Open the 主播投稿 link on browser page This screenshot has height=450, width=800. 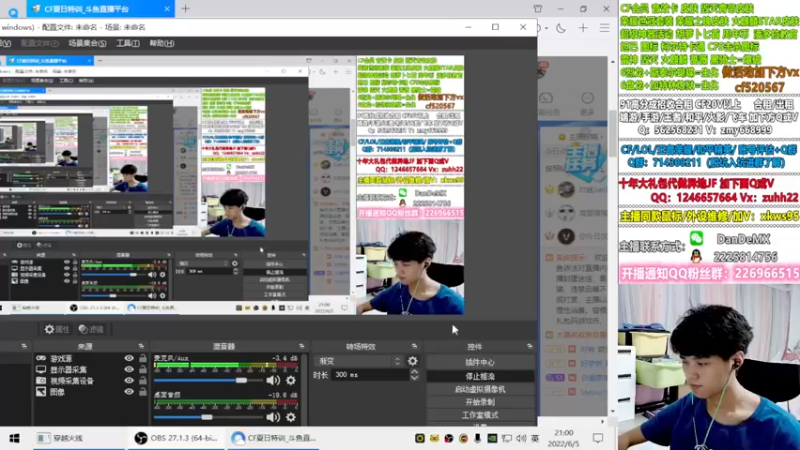tap(580, 137)
